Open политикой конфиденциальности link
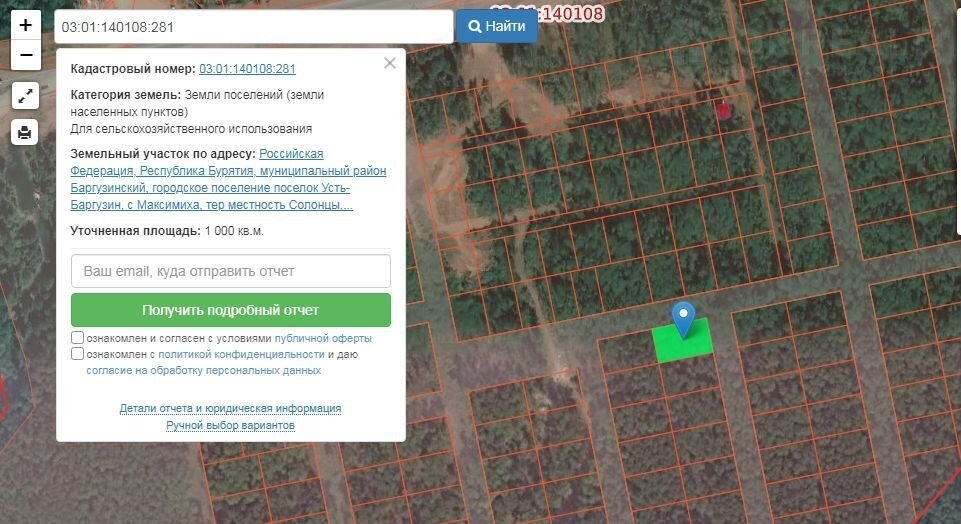 pos(241,354)
